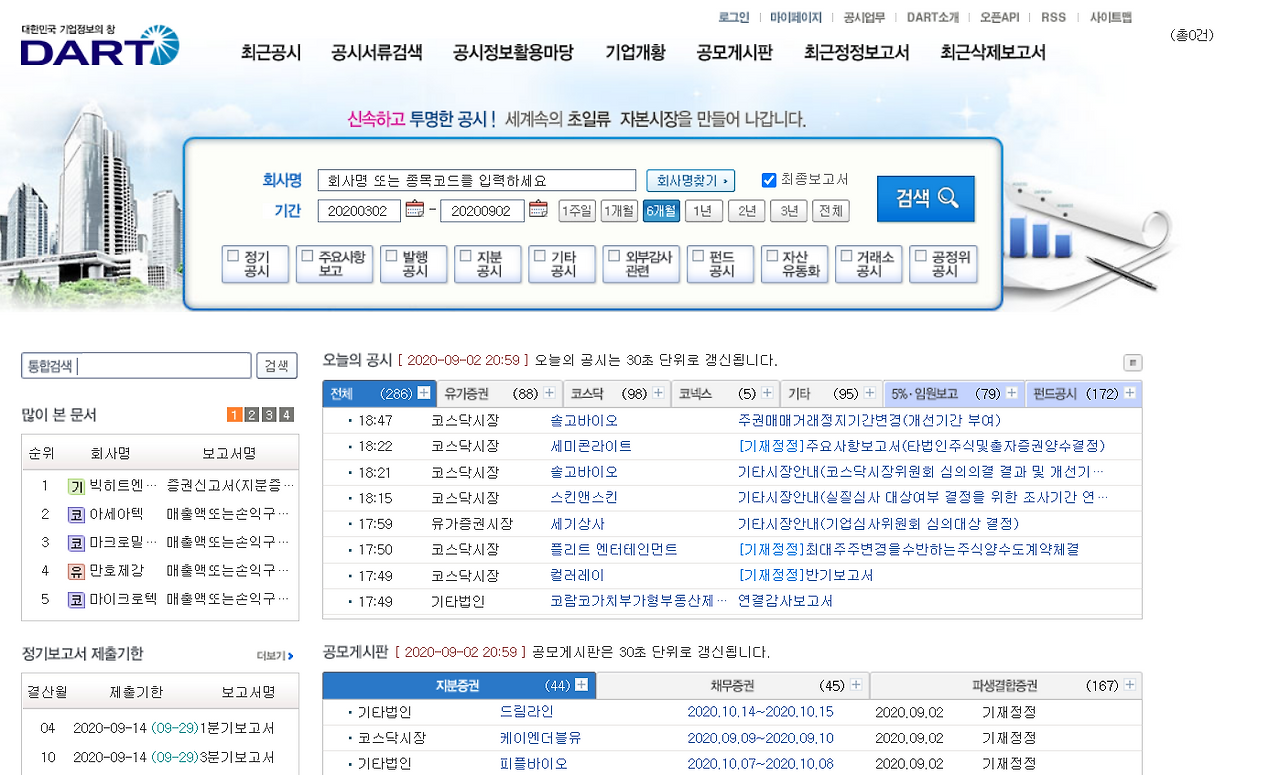Check the 주요사항보고 checkbox
This screenshot has height=775, width=1280.
pos(307,256)
